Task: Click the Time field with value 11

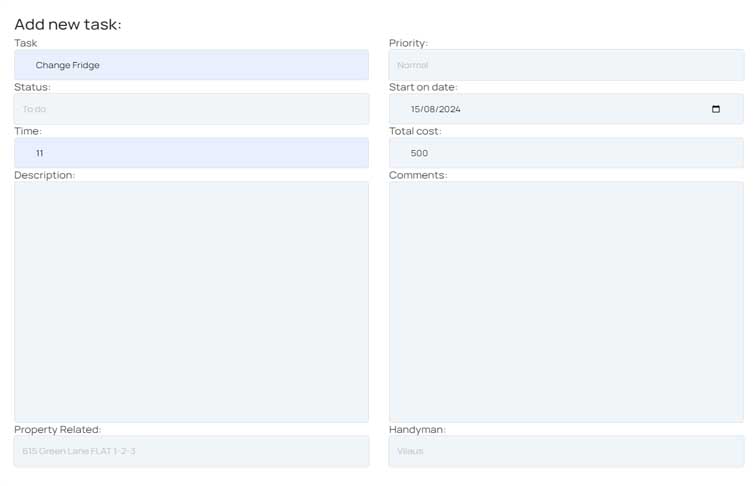Action: coord(191,153)
